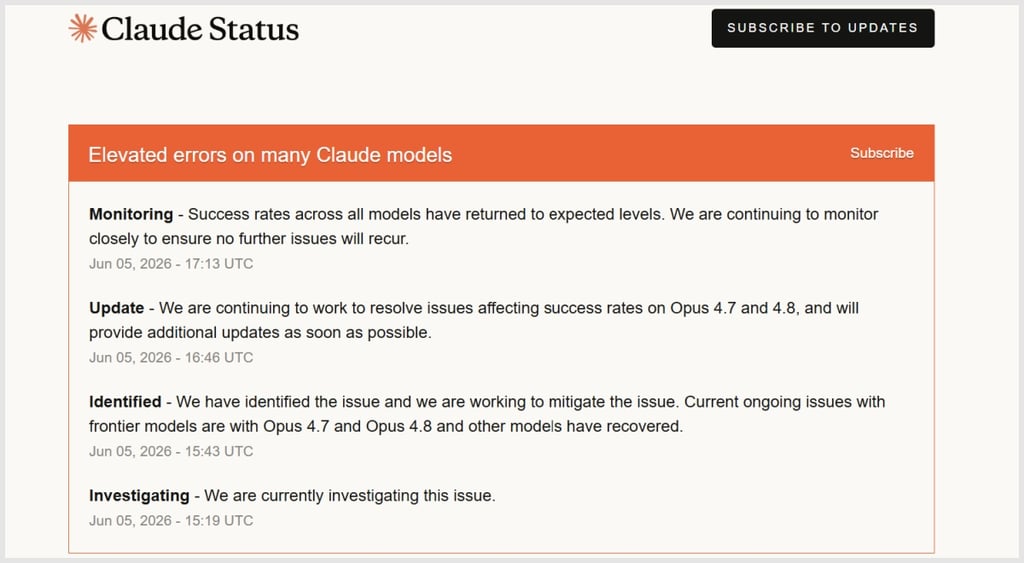Viewport: 1024px width, 563px height.
Task: Click the 15:19 UTC timestamp
Action: tap(171, 521)
